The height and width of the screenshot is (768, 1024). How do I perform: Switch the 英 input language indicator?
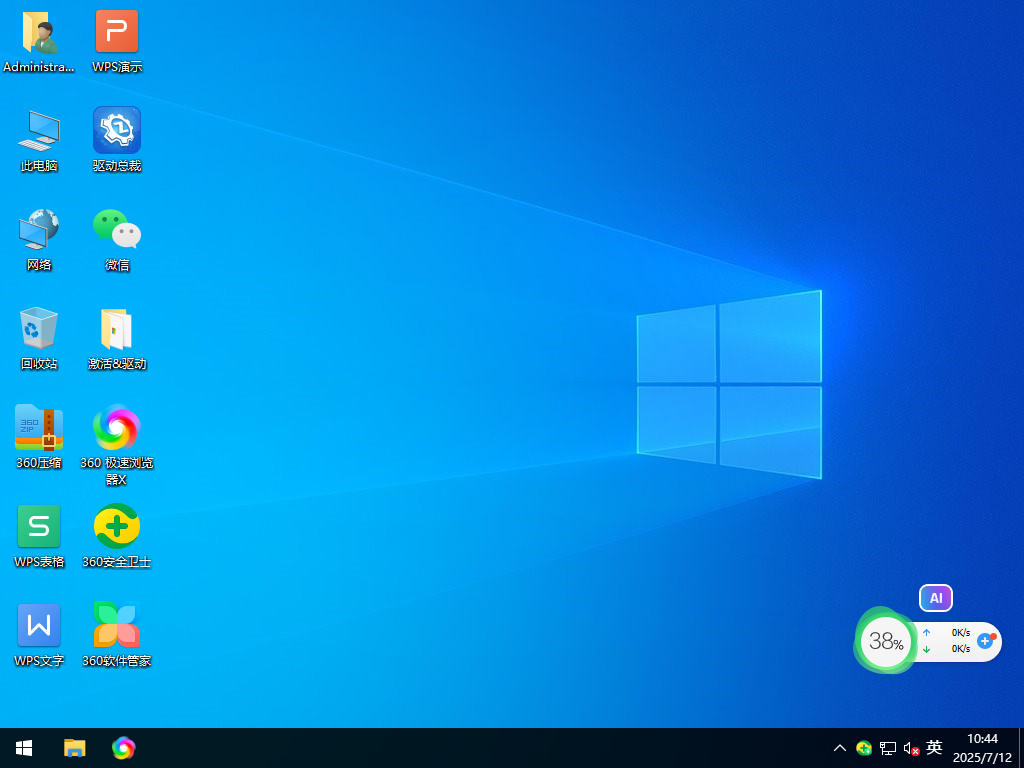(934, 748)
